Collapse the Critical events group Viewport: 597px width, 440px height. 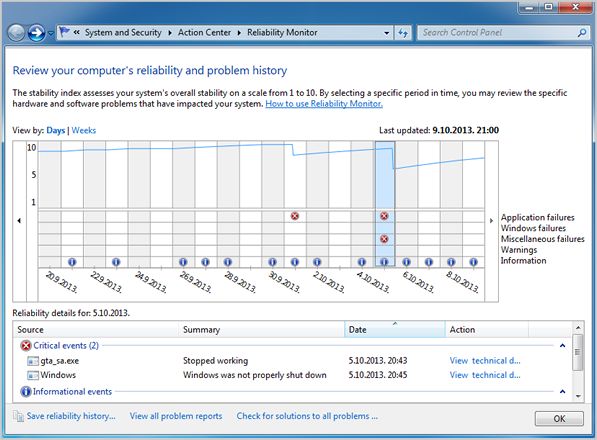coord(562,346)
